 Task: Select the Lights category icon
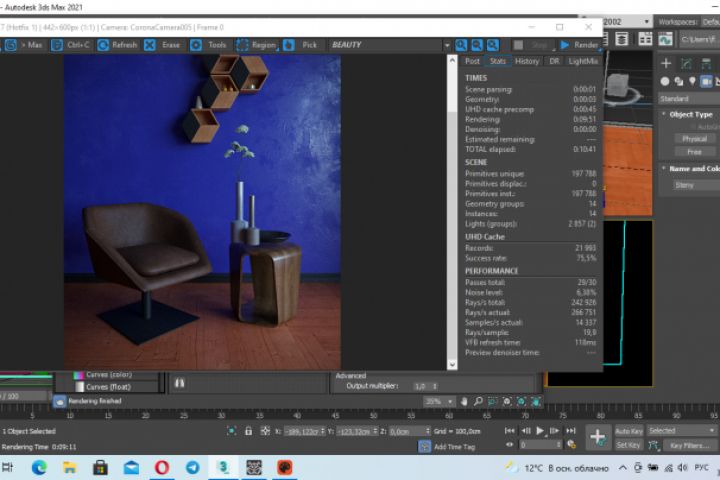(692, 82)
